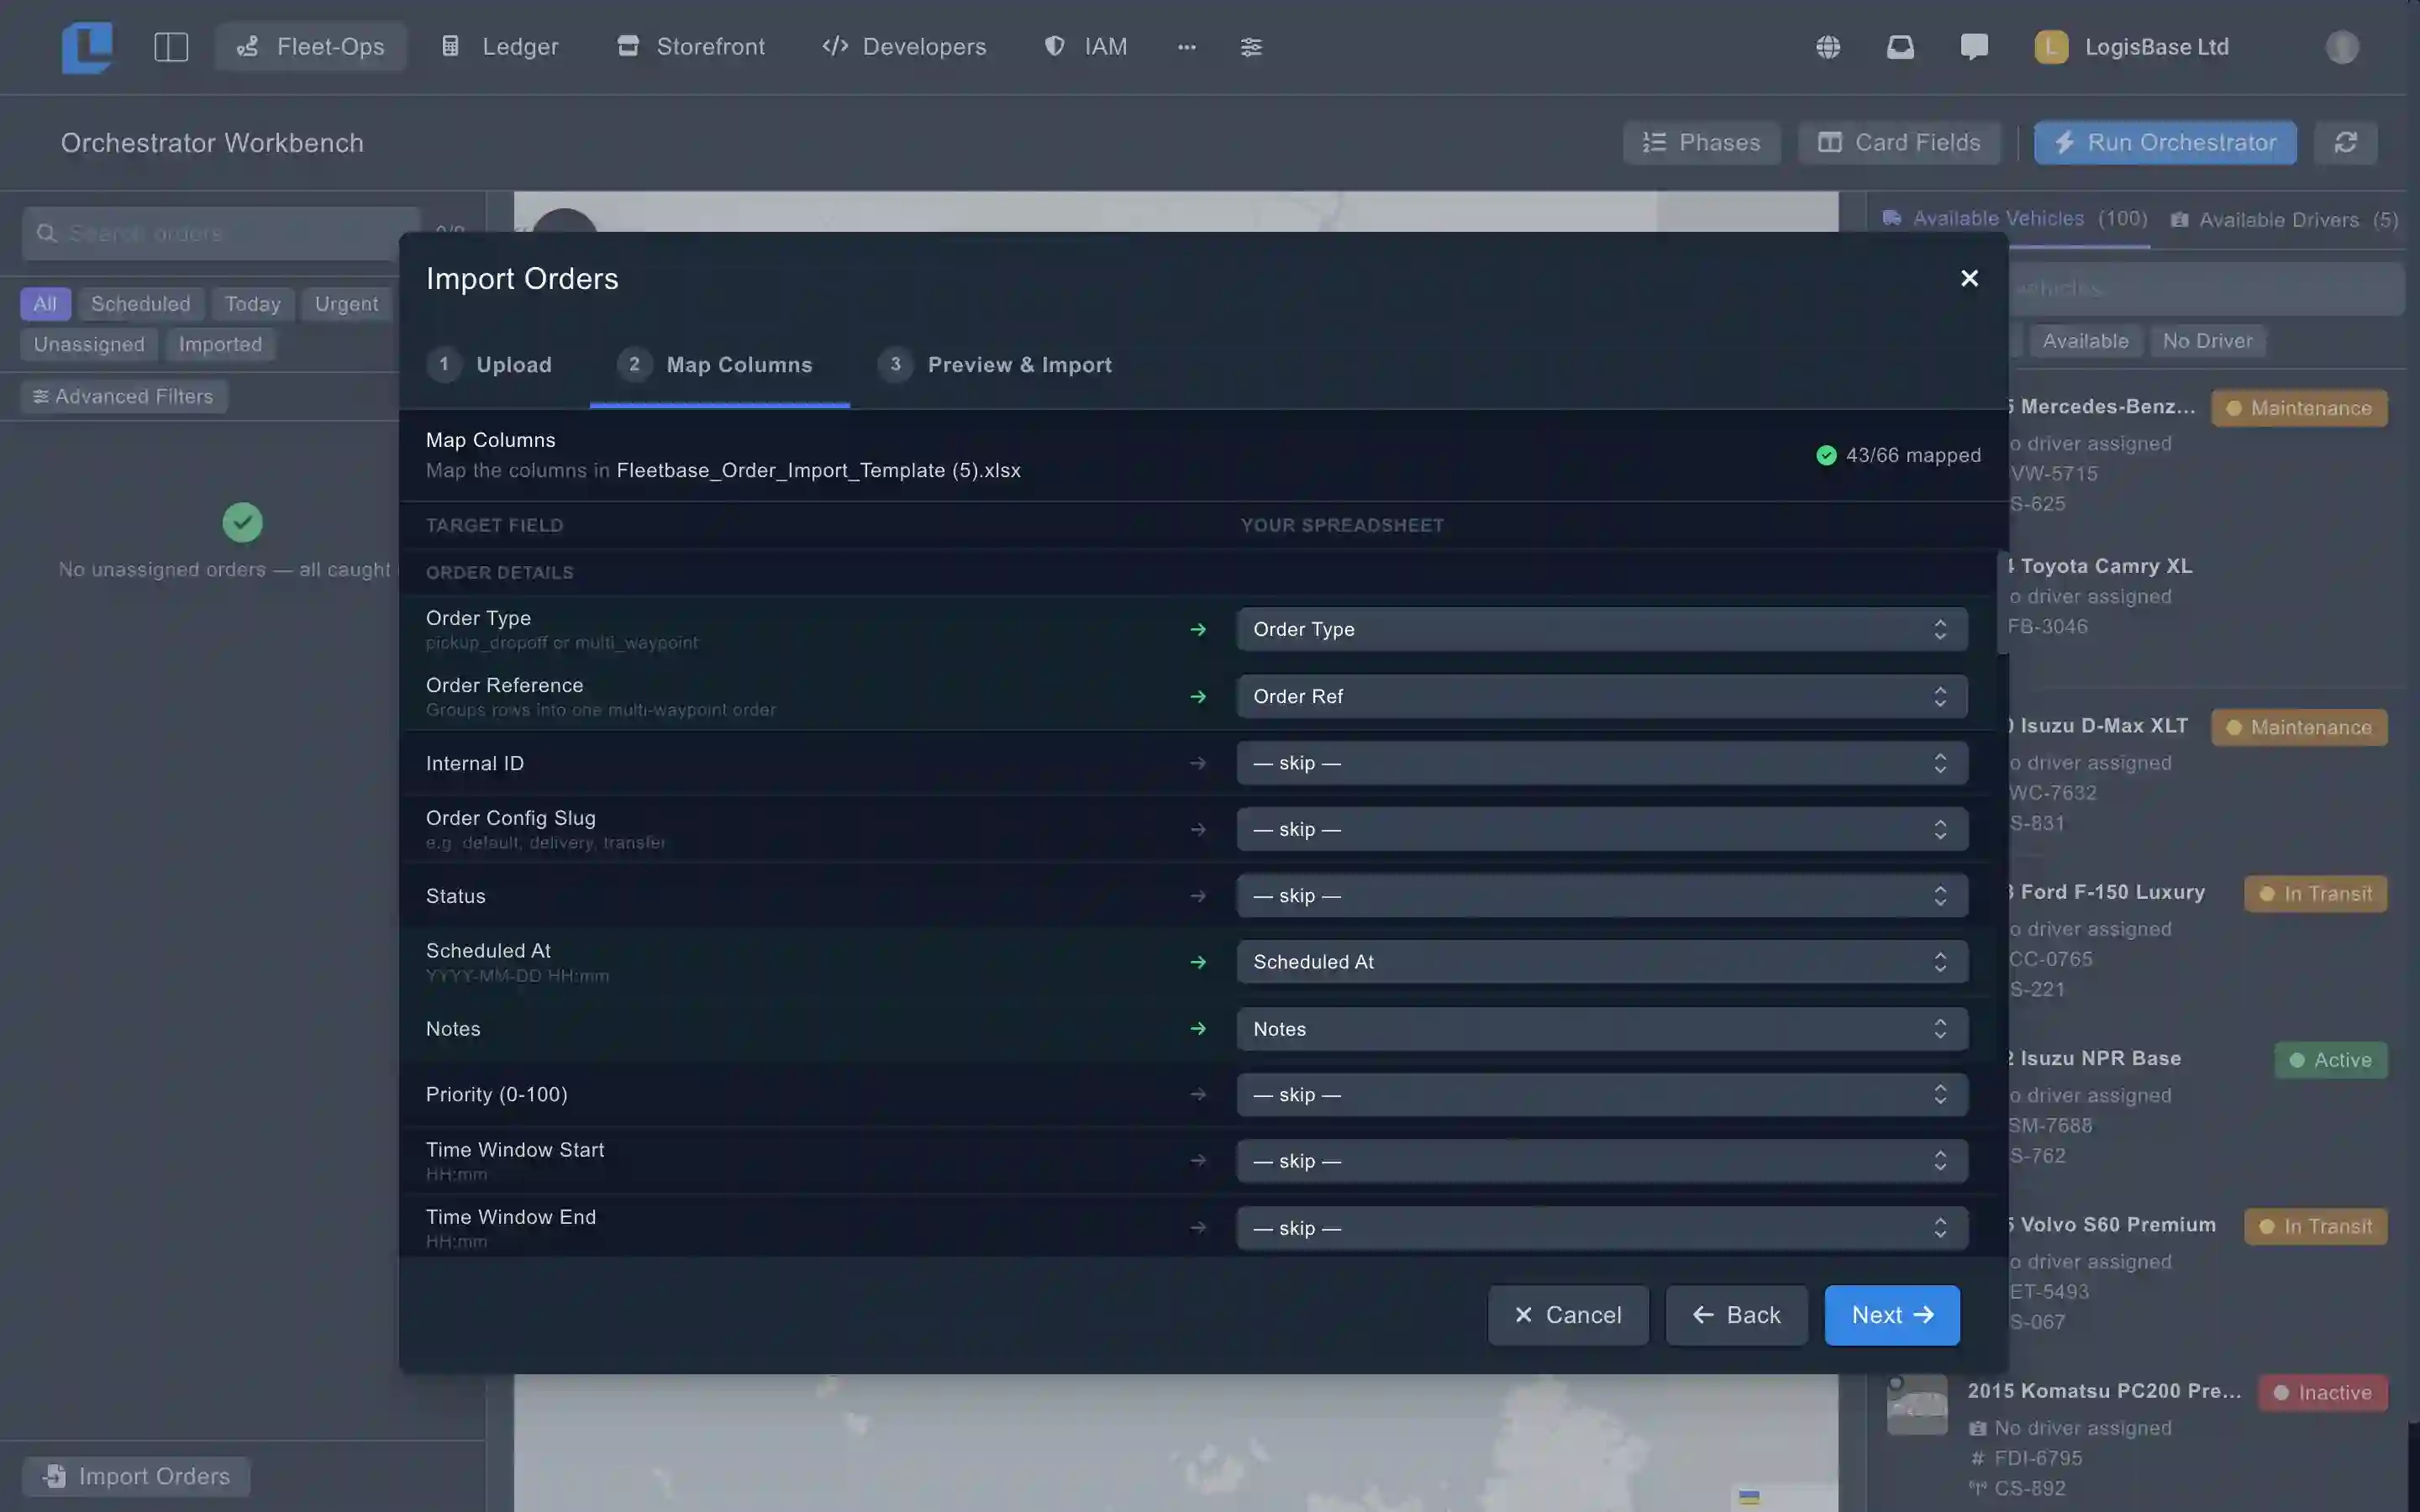Screen dimensions: 2420x1512
Task: Click the LogisBase Ltd organization badge
Action: (2051, 47)
